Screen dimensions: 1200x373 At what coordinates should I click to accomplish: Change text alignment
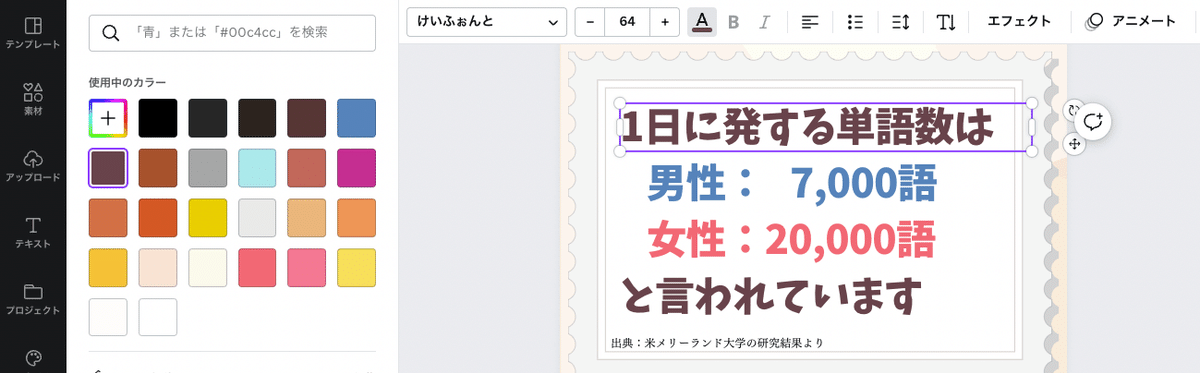click(810, 21)
